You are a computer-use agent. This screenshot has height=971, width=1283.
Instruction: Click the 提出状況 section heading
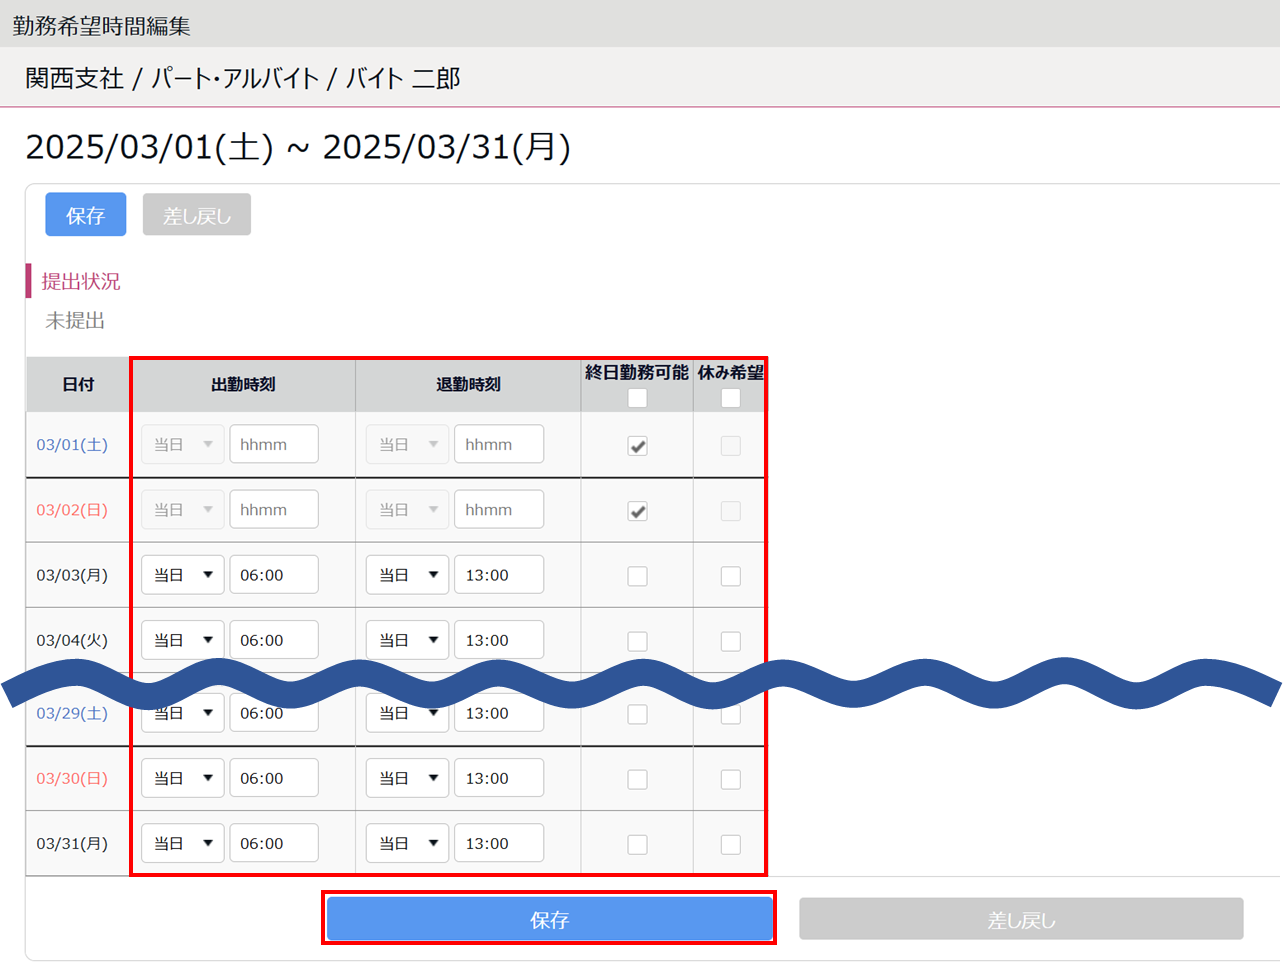tap(81, 281)
